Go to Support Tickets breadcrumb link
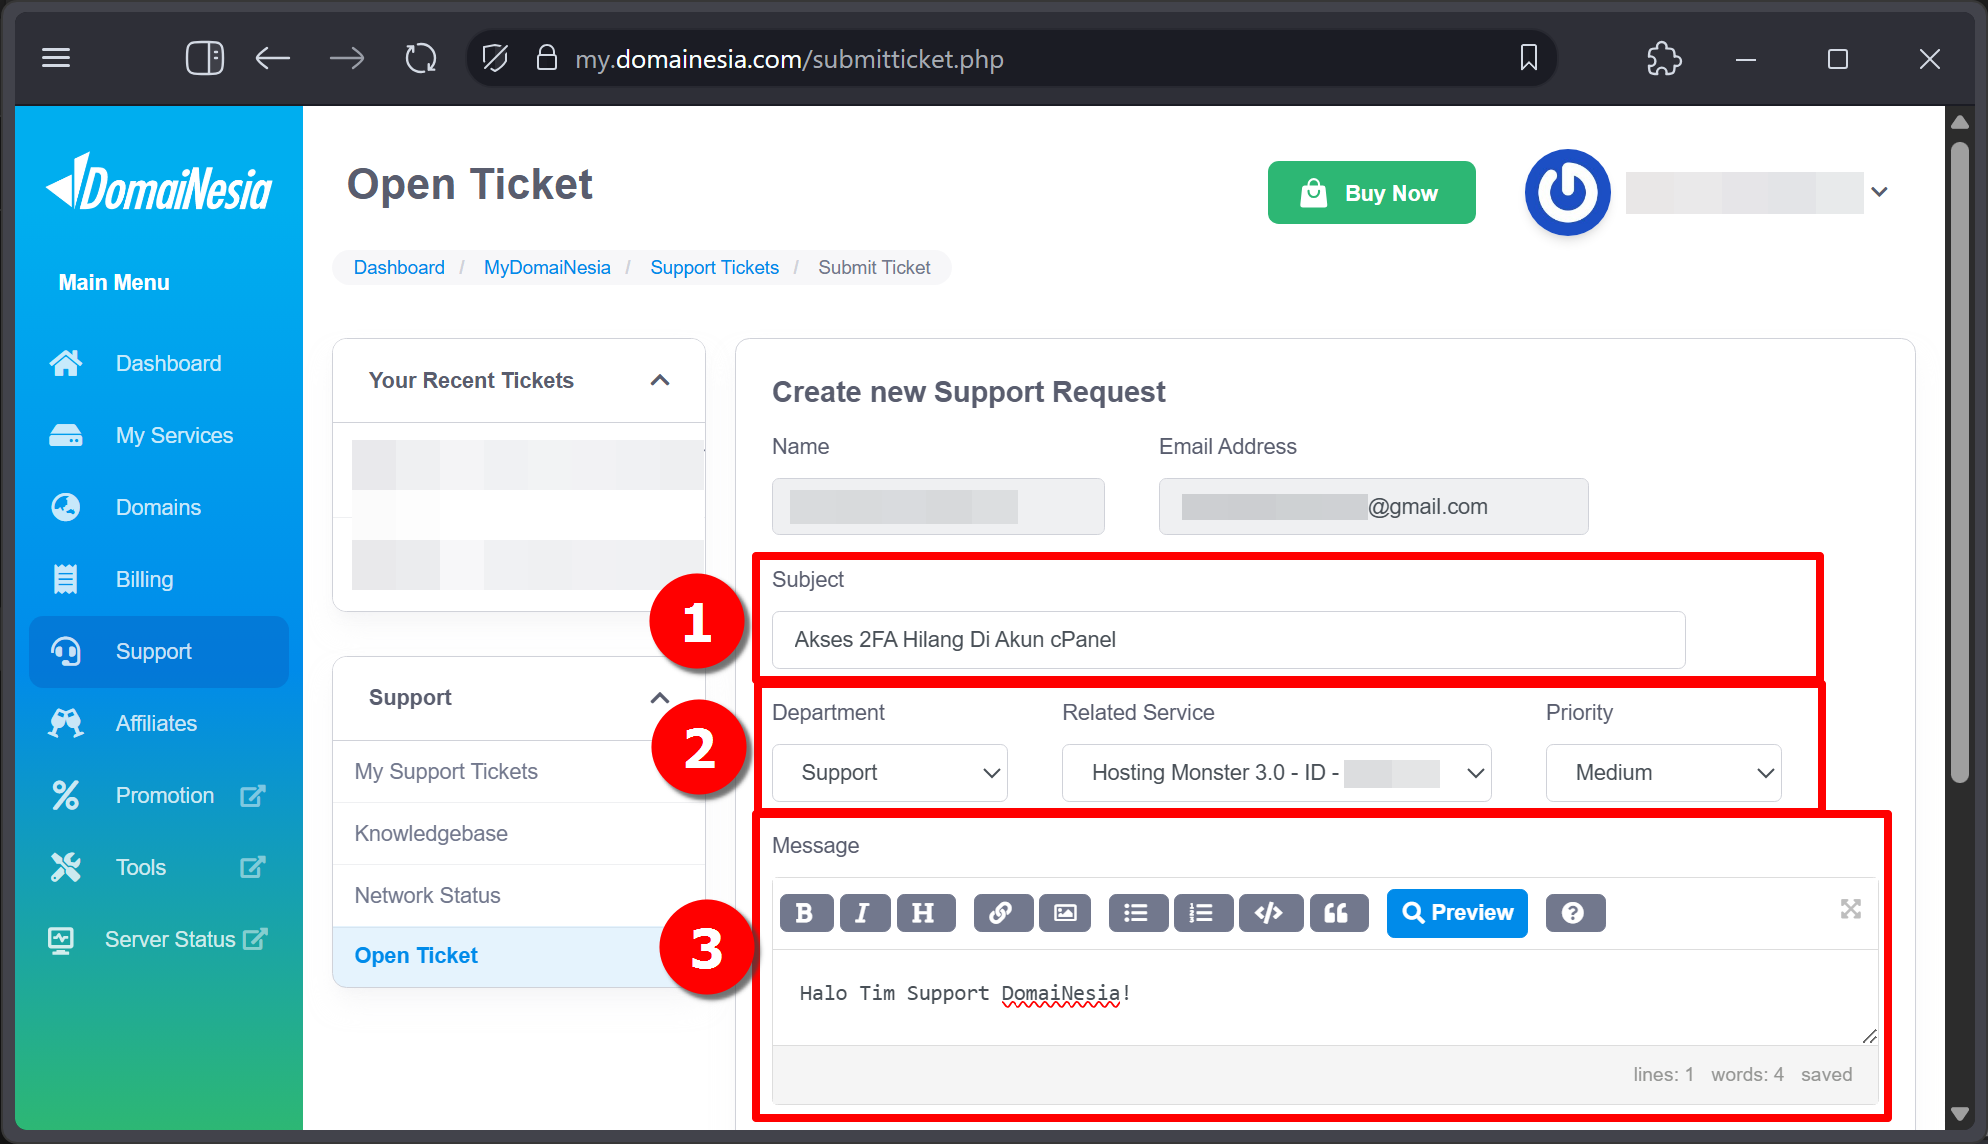The width and height of the screenshot is (1988, 1144). point(714,267)
